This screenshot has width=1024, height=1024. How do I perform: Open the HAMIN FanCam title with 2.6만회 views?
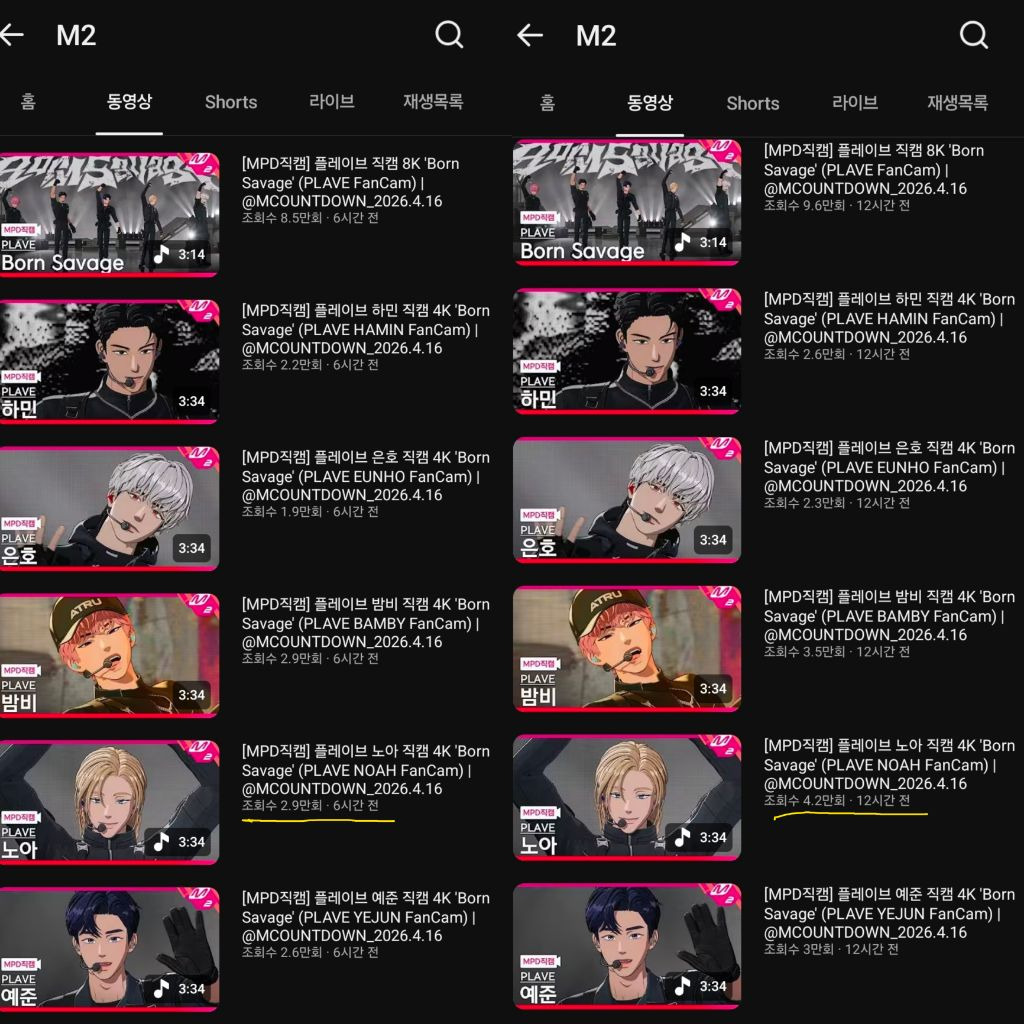click(x=889, y=318)
